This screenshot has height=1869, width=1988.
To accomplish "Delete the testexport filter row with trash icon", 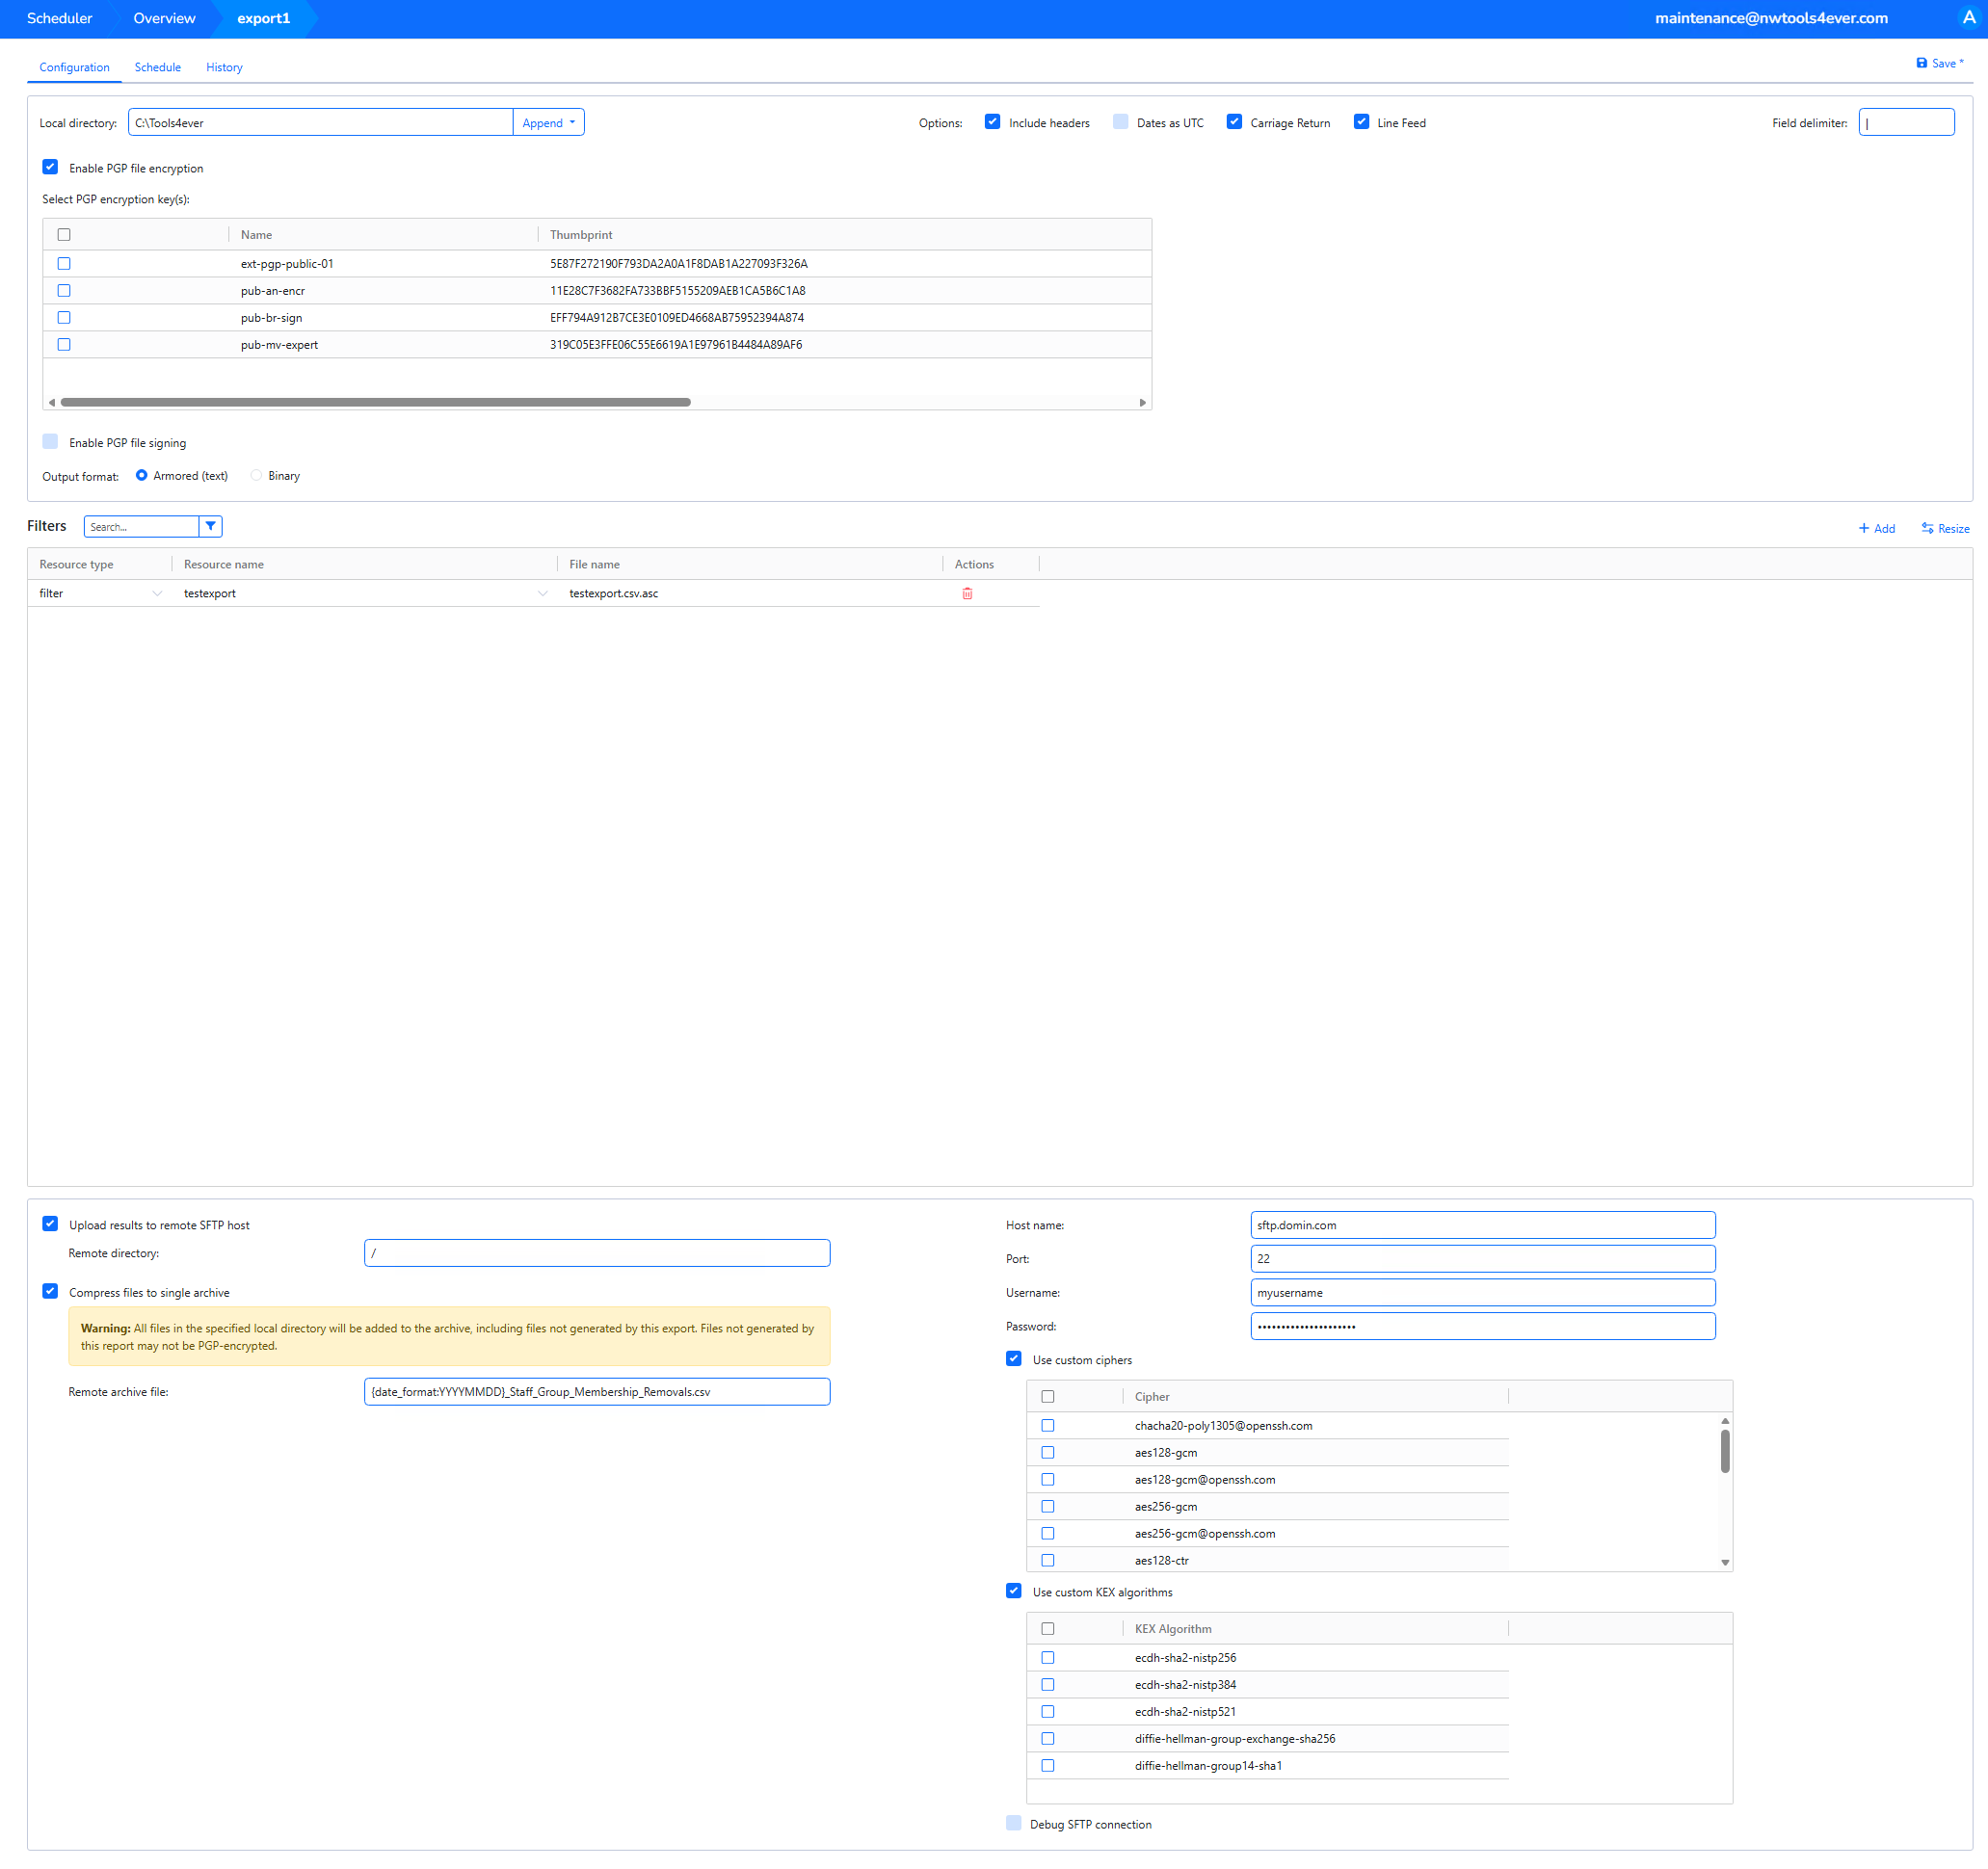I will 967,593.
